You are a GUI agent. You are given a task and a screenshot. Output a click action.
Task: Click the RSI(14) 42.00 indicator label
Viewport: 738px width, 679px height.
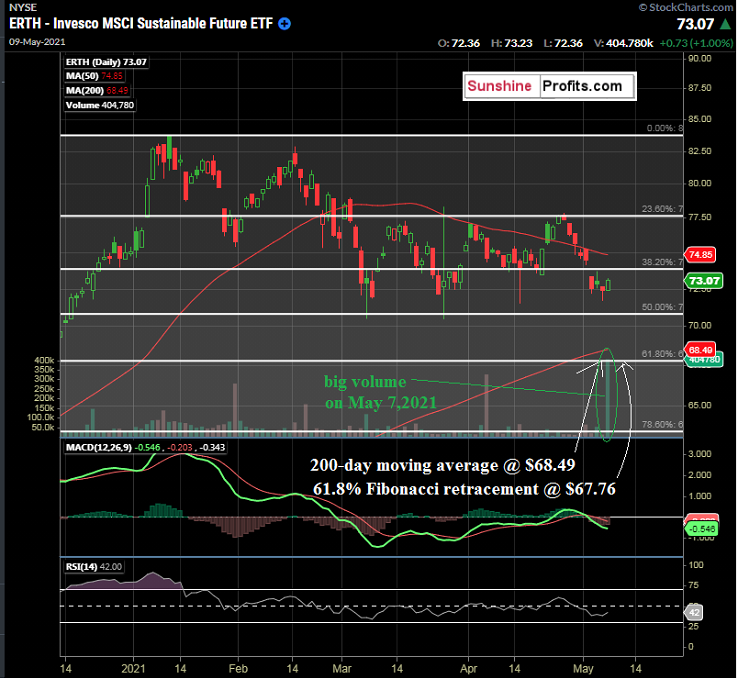click(x=94, y=567)
